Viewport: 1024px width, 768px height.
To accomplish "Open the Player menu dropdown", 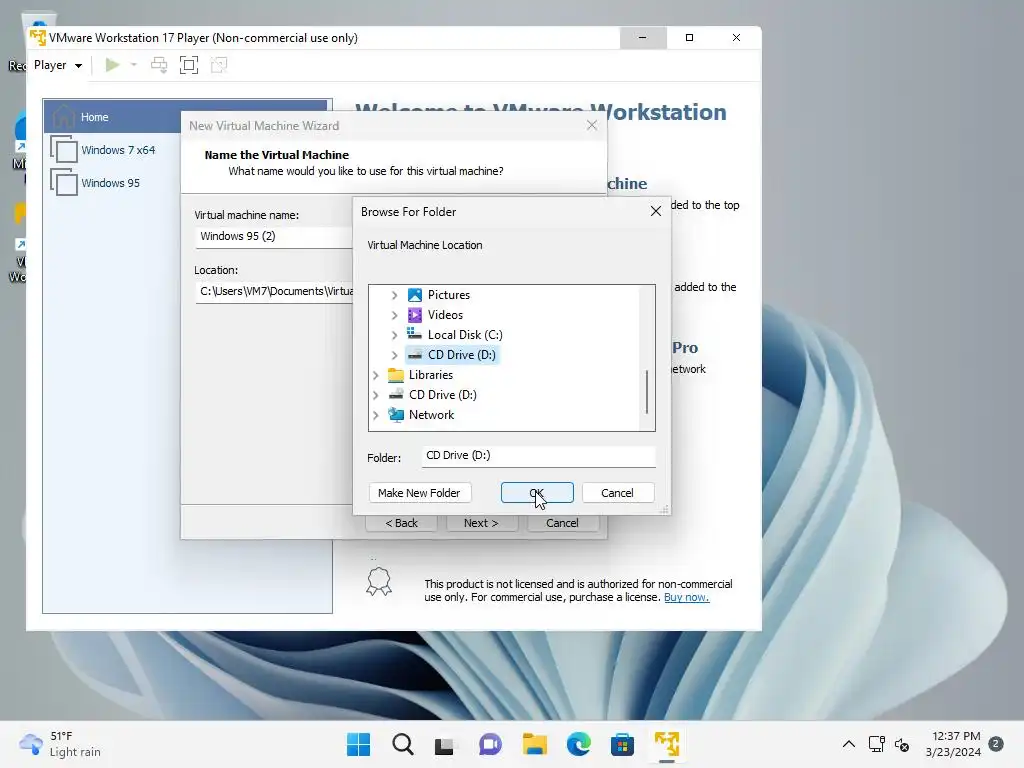I will click(x=57, y=65).
